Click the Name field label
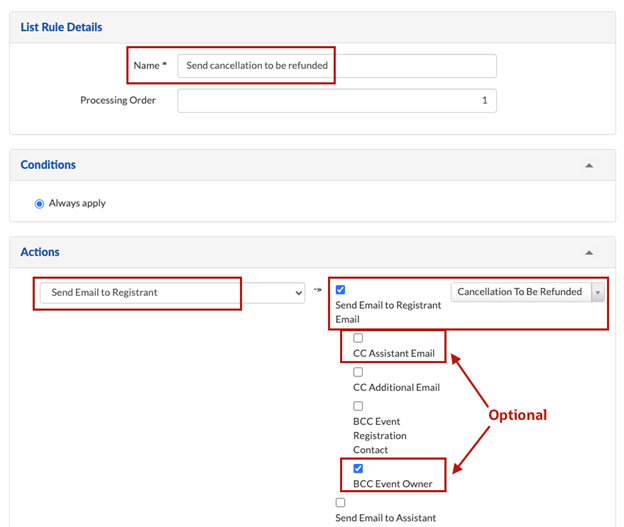The height and width of the screenshot is (527, 624). pos(150,65)
